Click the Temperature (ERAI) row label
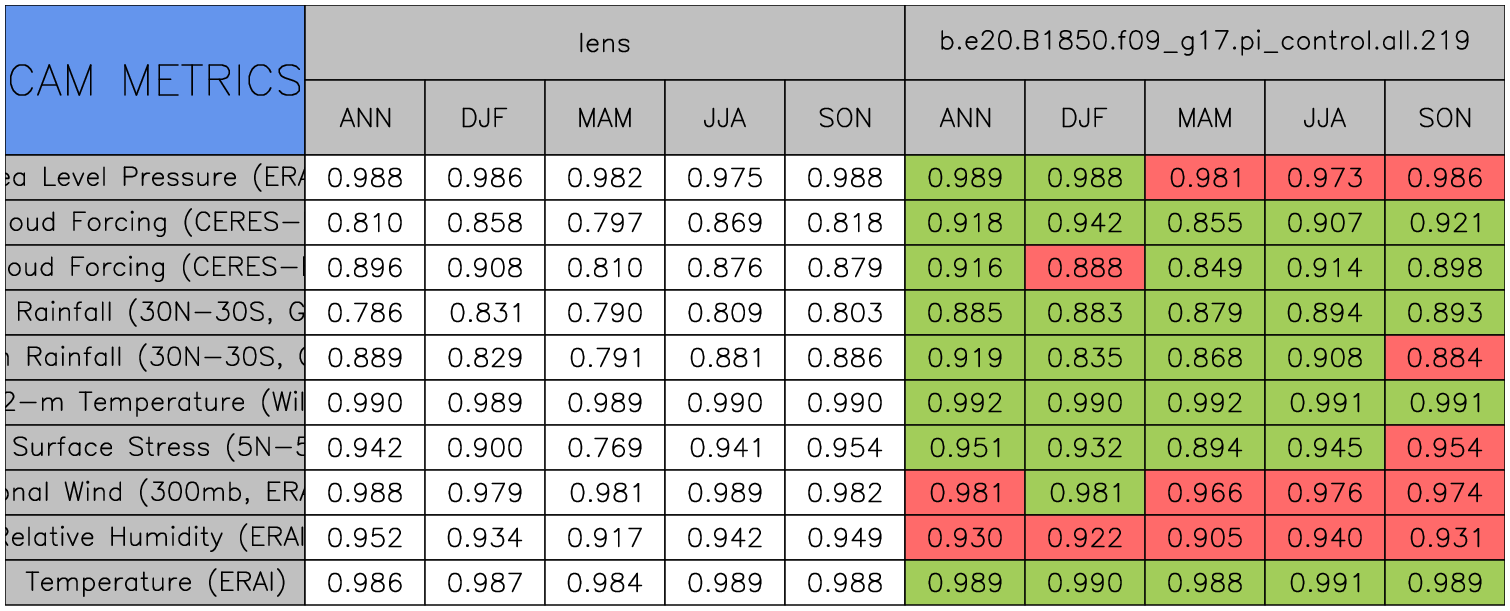 click(x=155, y=583)
